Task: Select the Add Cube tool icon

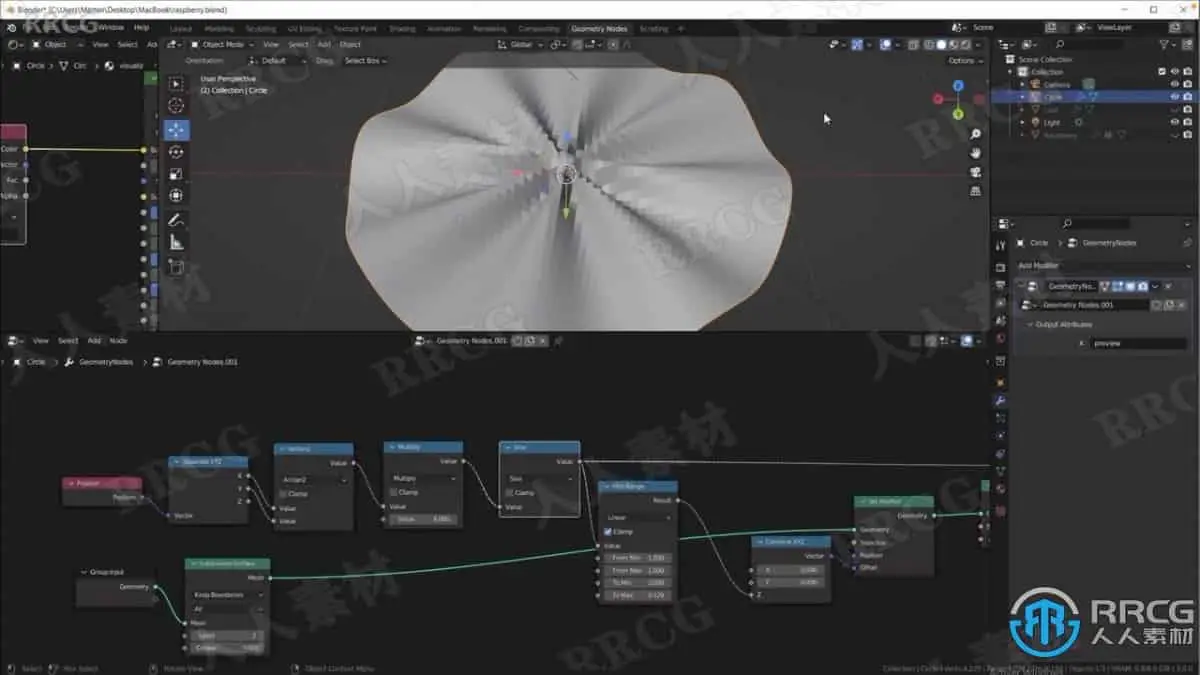Action: pos(176,267)
